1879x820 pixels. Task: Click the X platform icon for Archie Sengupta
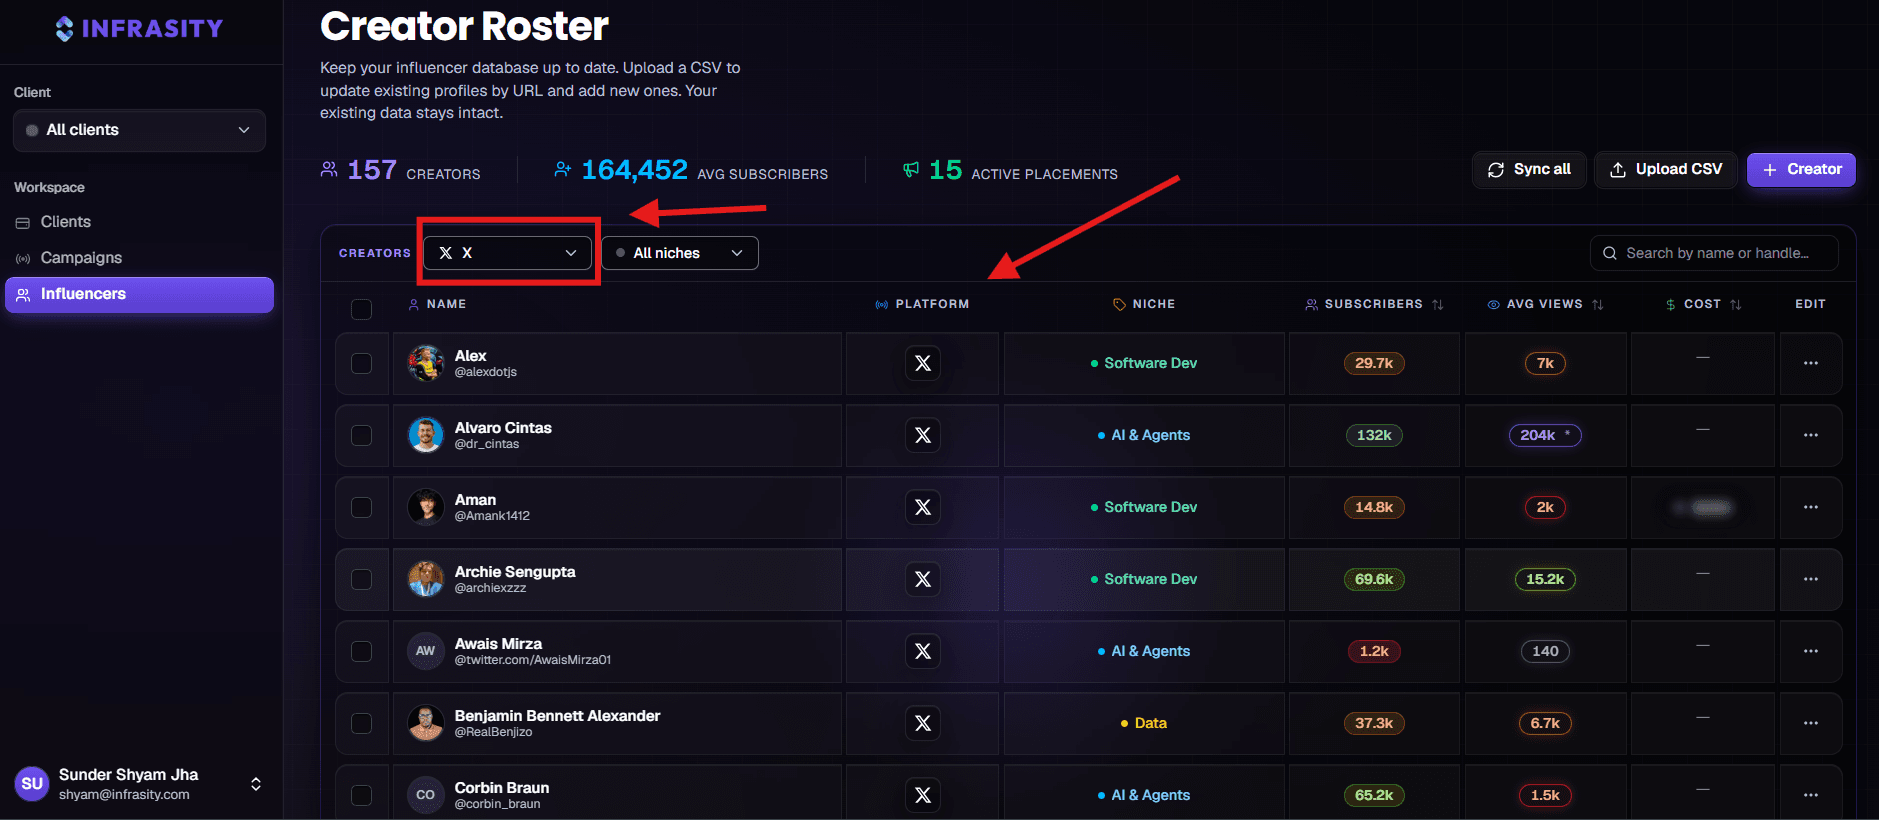[923, 579]
